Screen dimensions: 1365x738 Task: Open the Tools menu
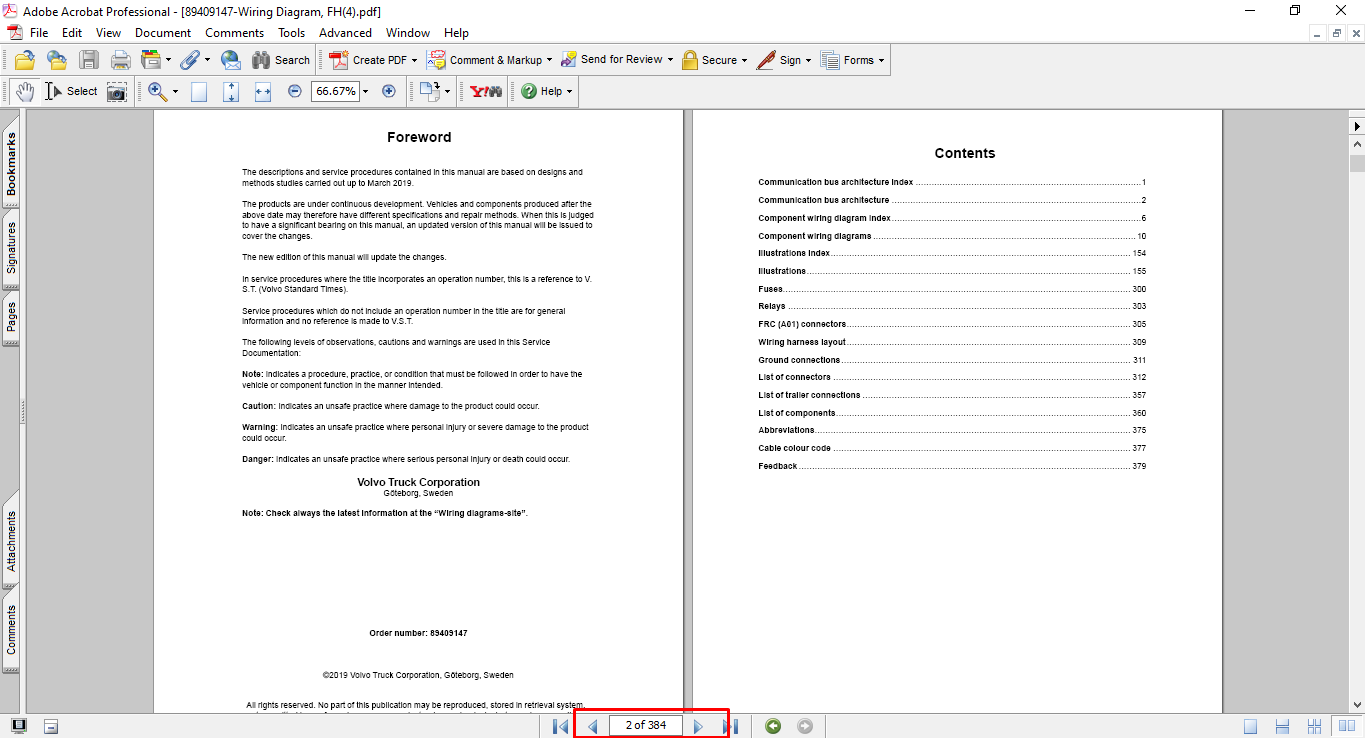291,33
